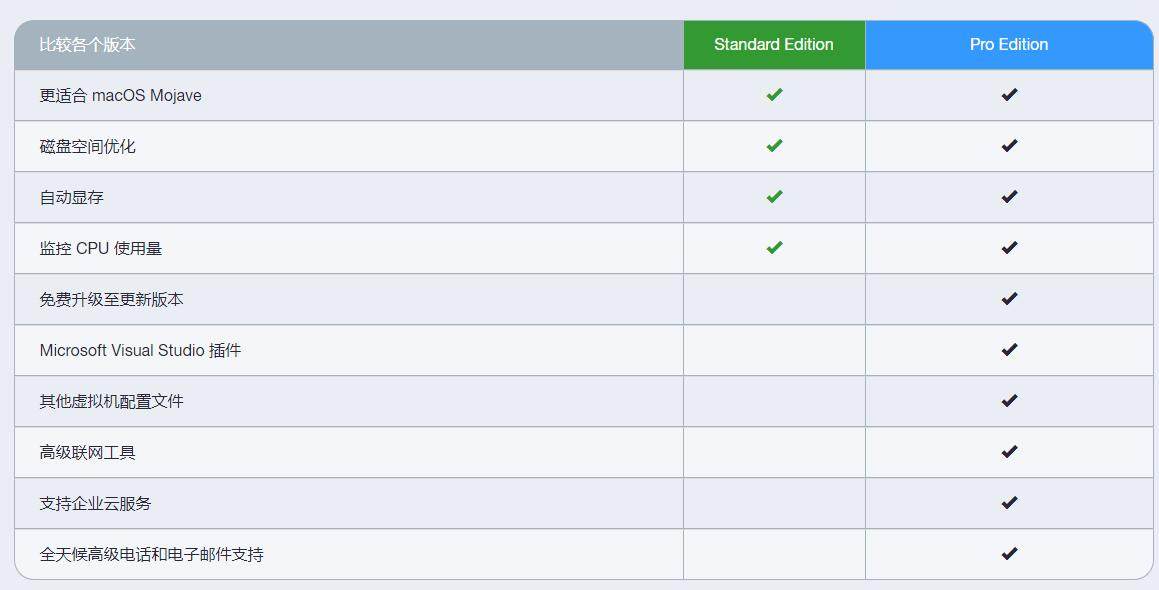The width and height of the screenshot is (1159, 590).
Task: Click Pro checkmark for Visual Studio 插件
Action: pos(1009,350)
